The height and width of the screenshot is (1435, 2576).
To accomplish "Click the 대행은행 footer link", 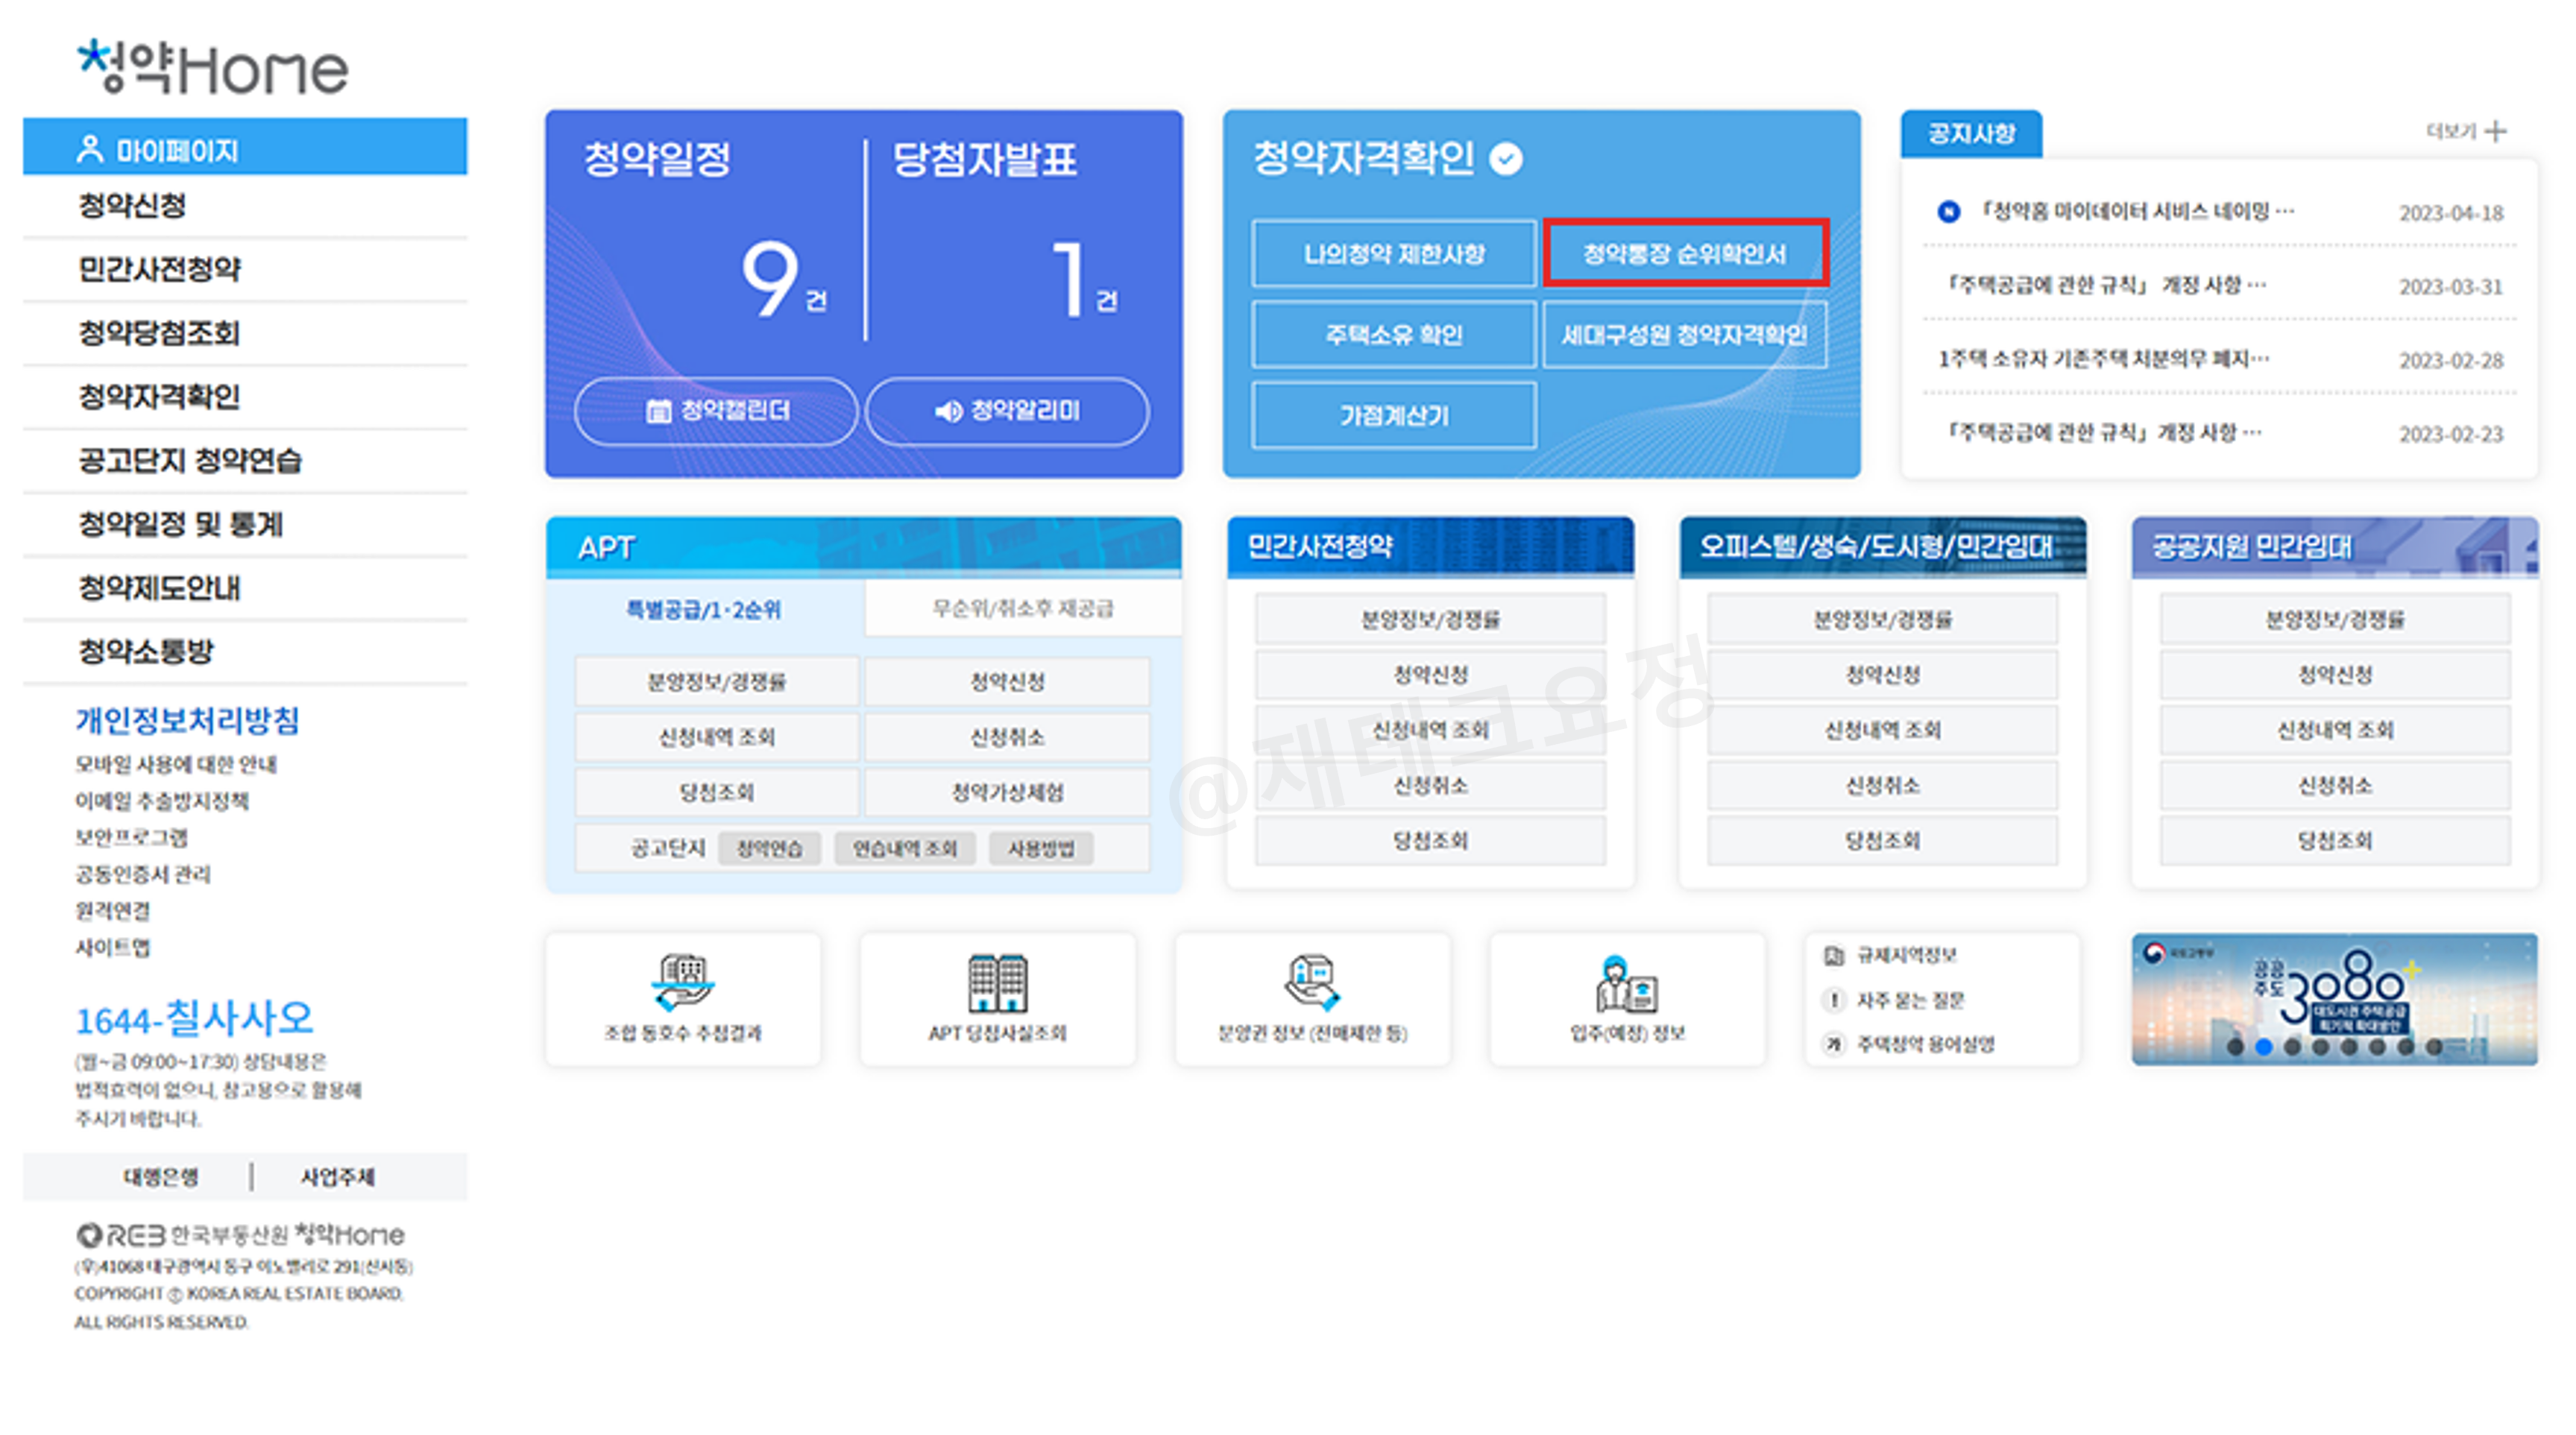I will 160,1177.
